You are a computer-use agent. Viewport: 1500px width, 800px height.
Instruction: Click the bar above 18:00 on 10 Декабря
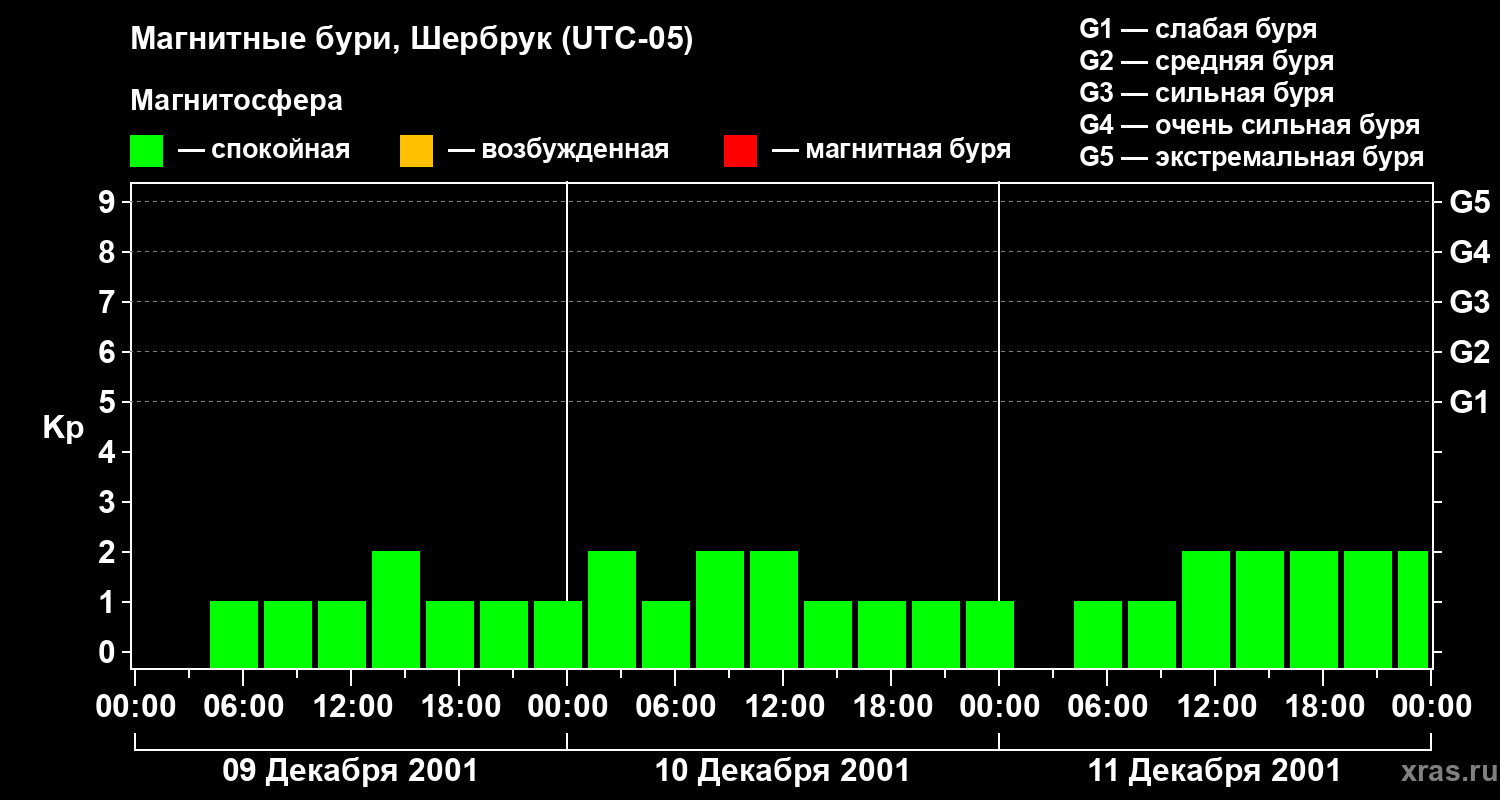pos(882,634)
